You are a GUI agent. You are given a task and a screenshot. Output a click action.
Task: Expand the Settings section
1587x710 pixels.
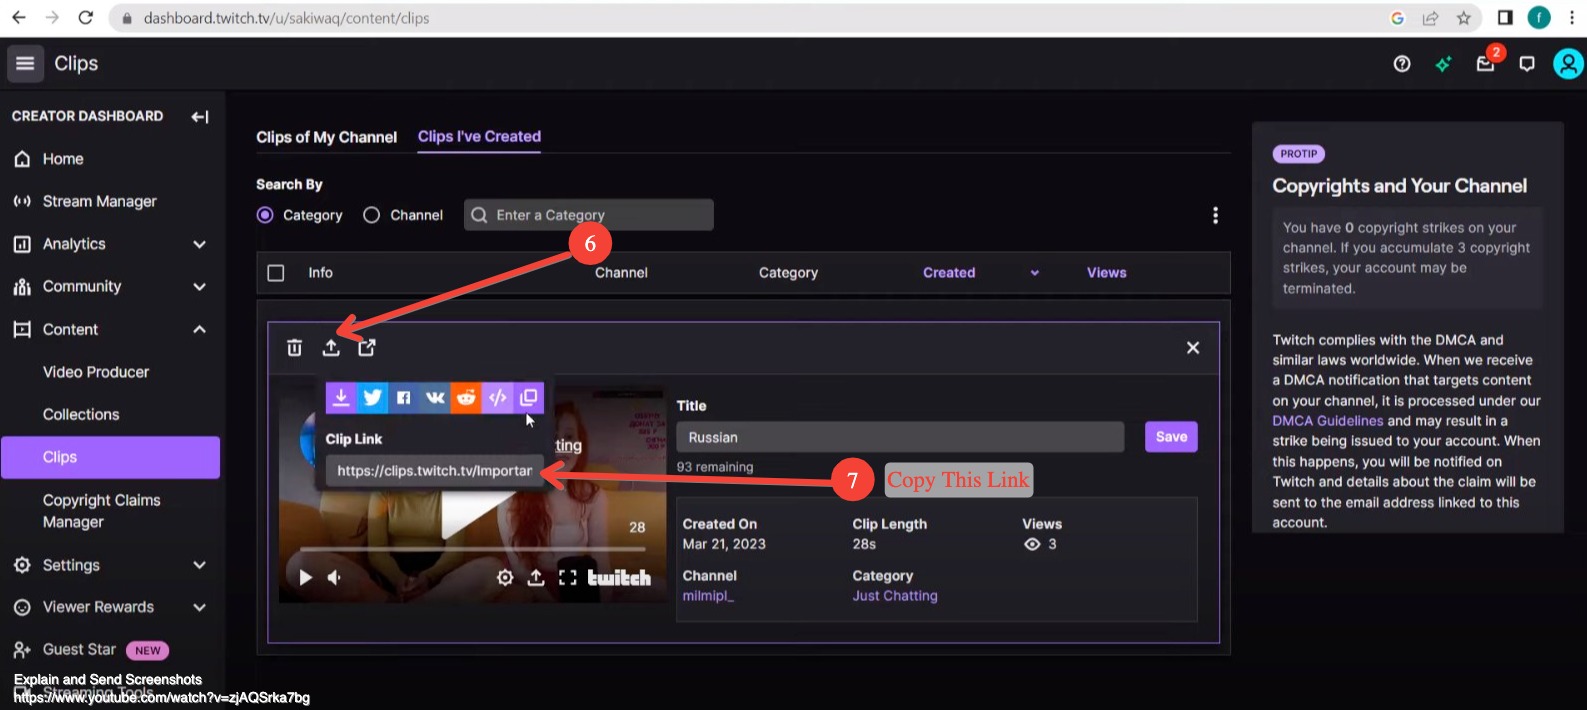pos(199,565)
